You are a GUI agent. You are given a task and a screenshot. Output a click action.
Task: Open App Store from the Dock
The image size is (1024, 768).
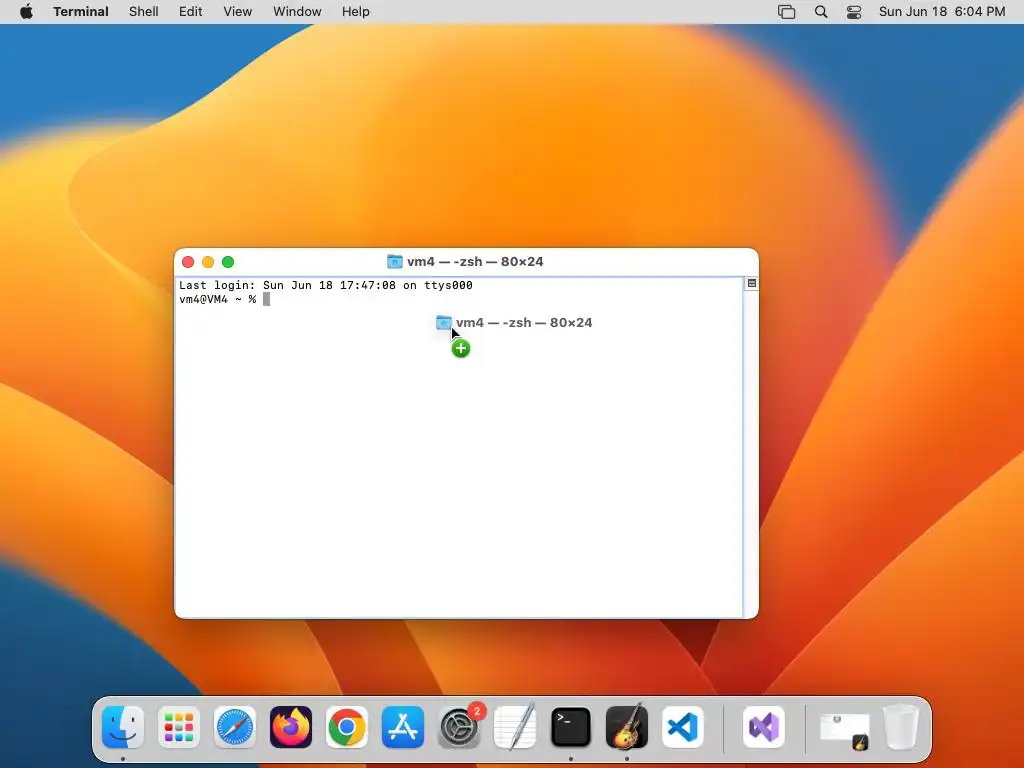(403, 727)
